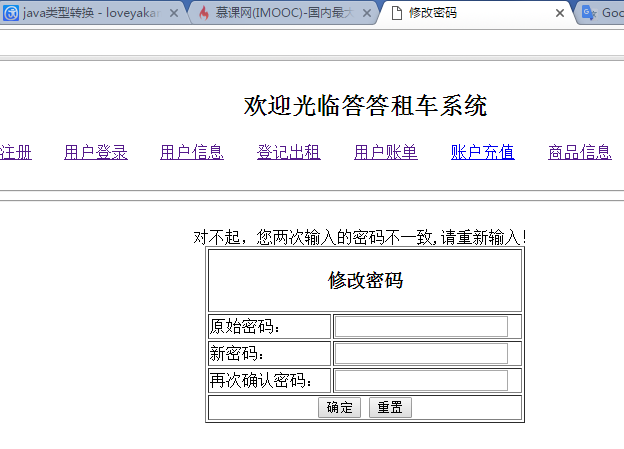Image resolution: width=624 pixels, height=449 pixels.
Task: Click the 慕课网 flame favicon
Action: (204, 13)
